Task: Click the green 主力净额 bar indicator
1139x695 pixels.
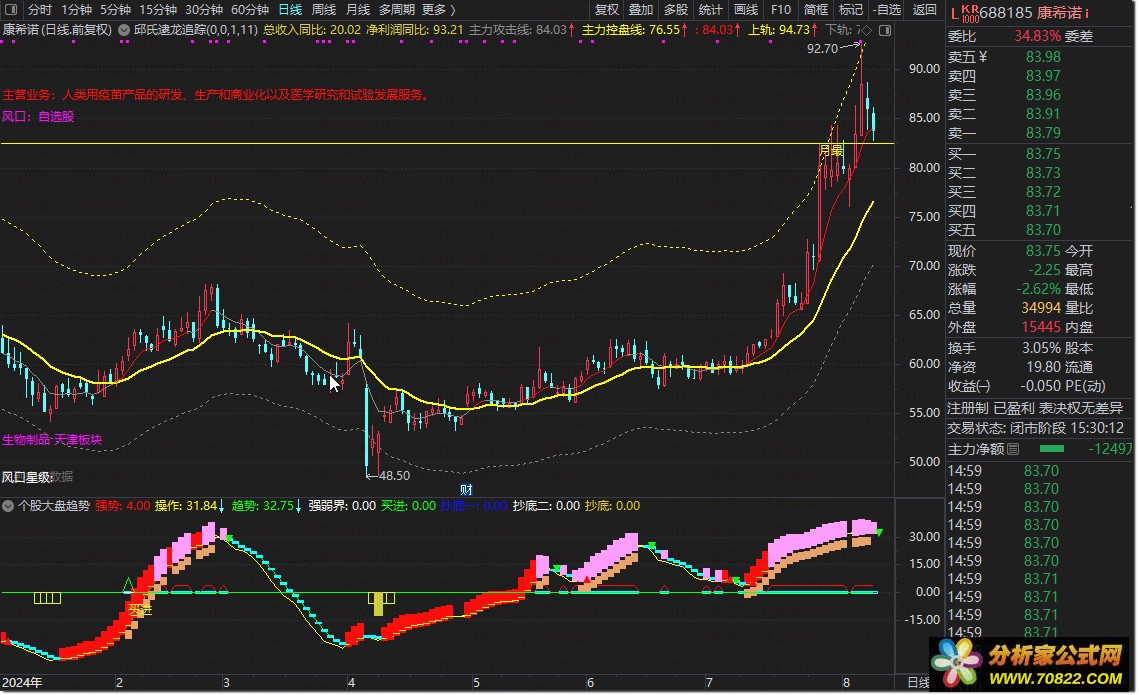Action: (1052, 449)
